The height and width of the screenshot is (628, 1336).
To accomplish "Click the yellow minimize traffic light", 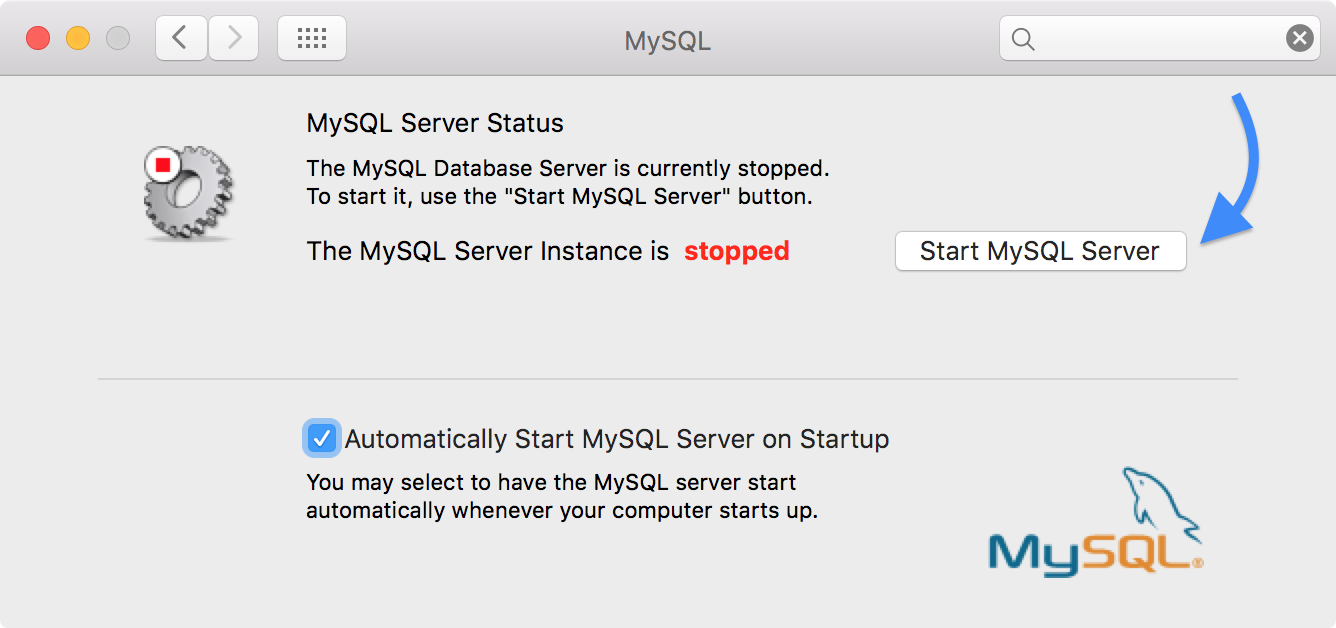I will coord(76,37).
